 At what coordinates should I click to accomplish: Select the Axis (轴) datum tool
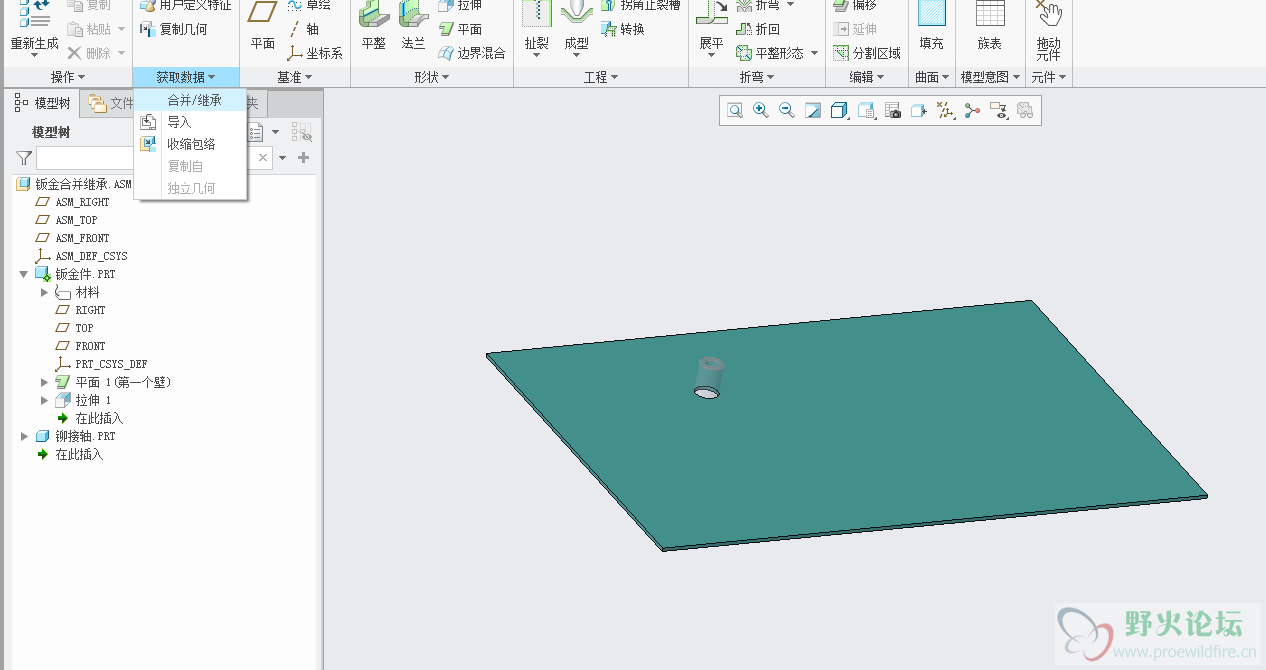pyautogui.click(x=303, y=29)
